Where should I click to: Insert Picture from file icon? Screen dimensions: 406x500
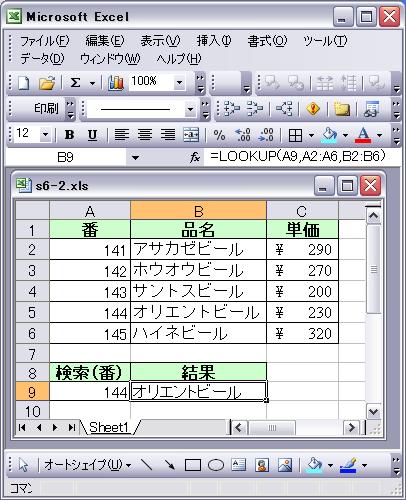[285, 465]
